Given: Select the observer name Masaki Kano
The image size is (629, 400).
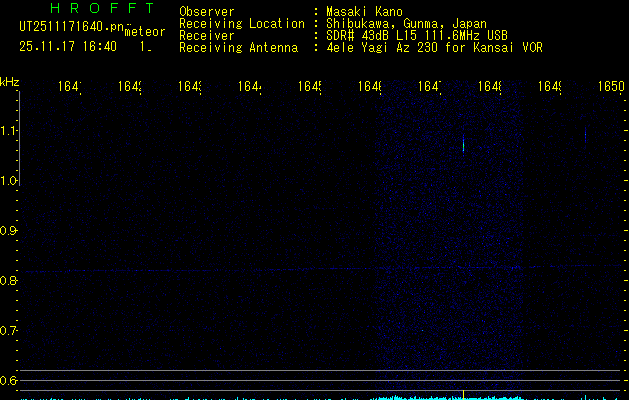Looking at the screenshot, I should [364, 12].
